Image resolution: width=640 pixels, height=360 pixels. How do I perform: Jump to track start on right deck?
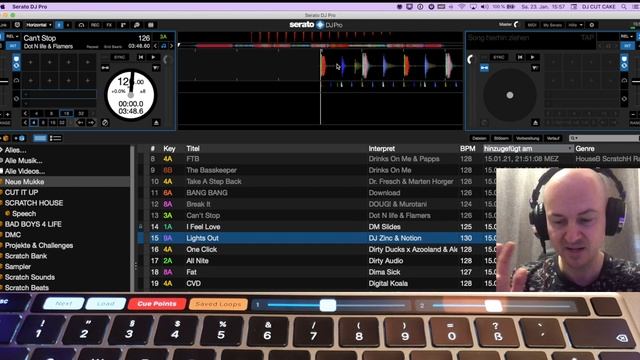point(520,57)
